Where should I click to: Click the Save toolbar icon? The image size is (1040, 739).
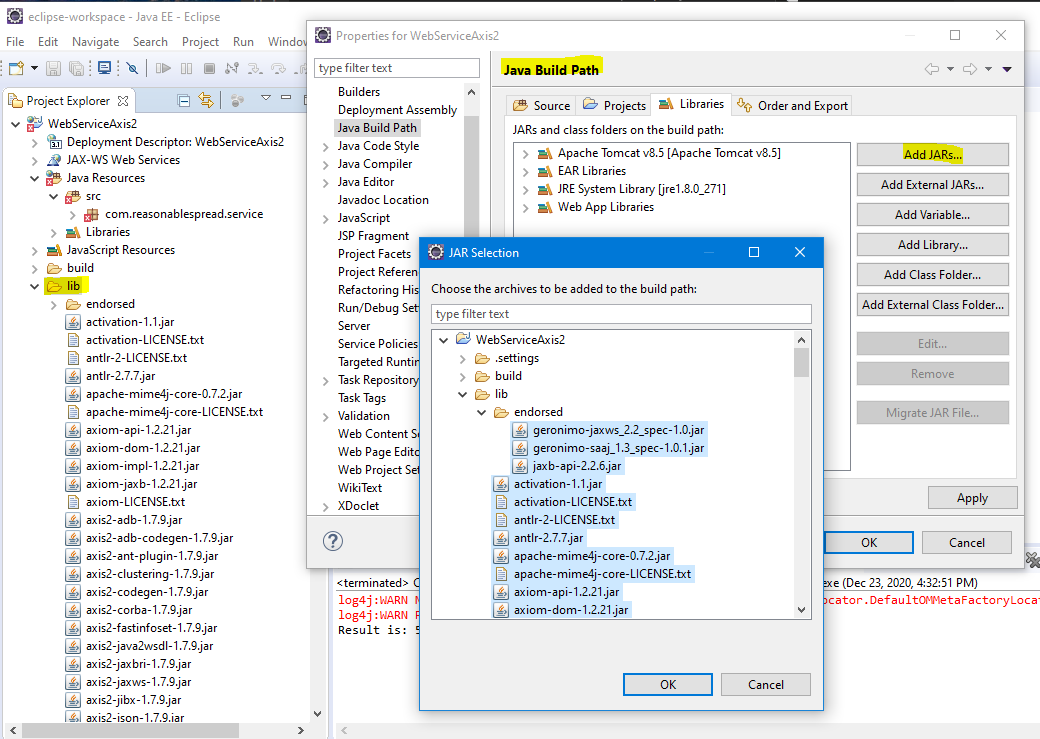coord(54,68)
